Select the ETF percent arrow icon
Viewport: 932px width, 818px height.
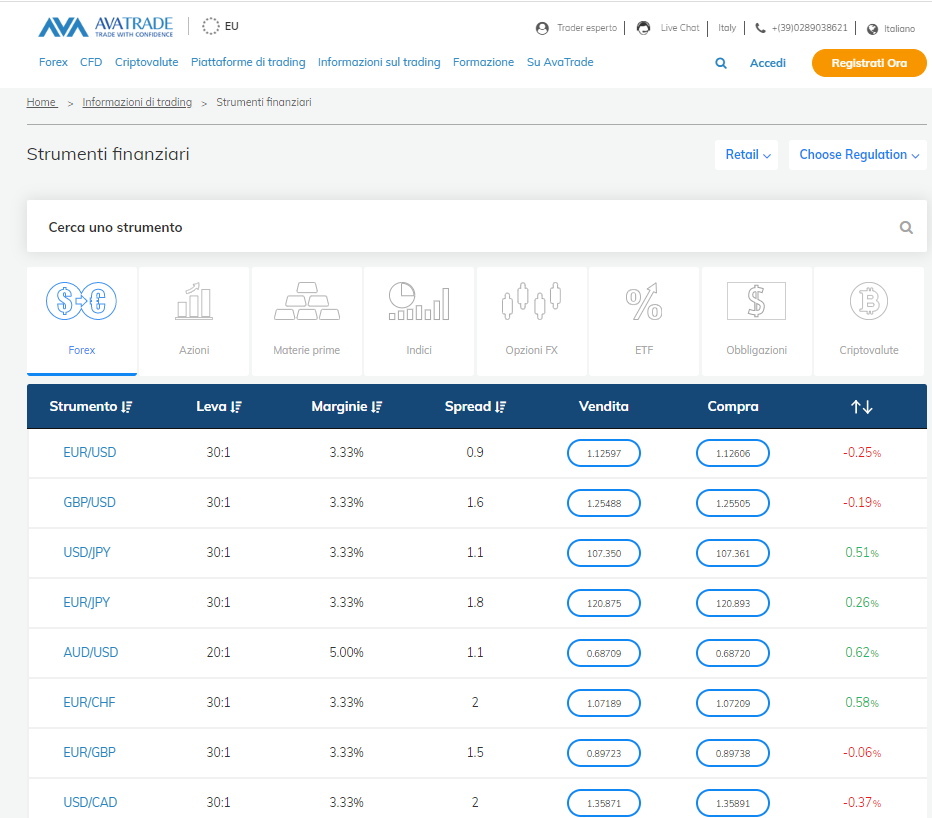click(644, 301)
